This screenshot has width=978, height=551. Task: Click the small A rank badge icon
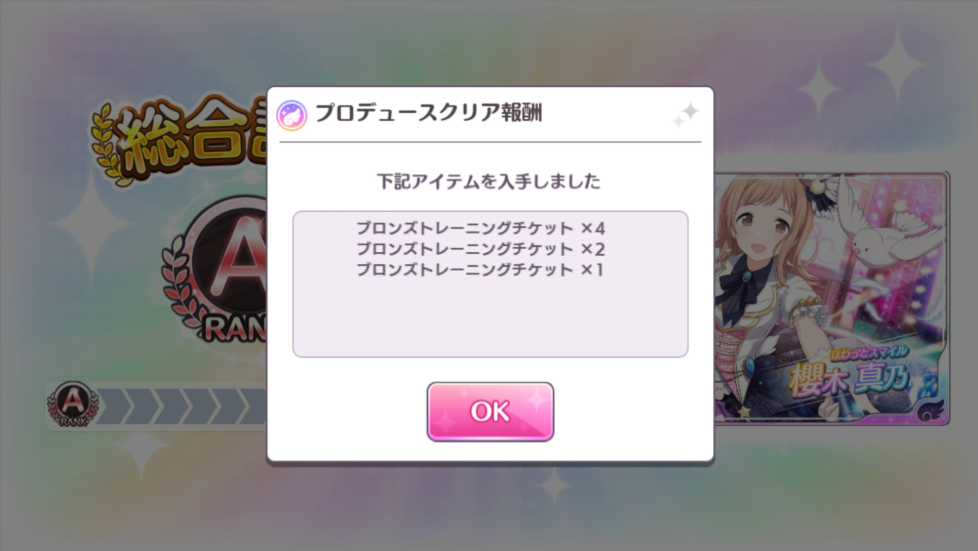click(73, 404)
